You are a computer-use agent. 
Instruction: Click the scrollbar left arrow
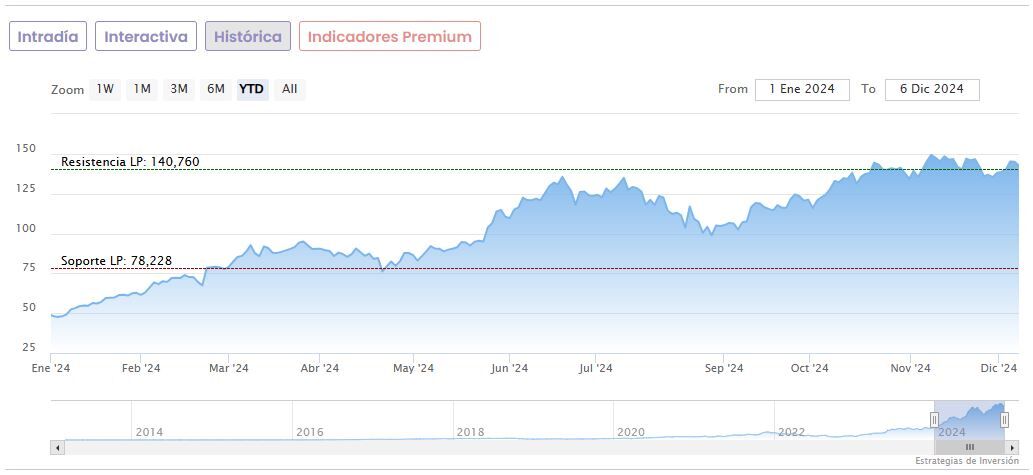pyautogui.click(x=57, y=447)
